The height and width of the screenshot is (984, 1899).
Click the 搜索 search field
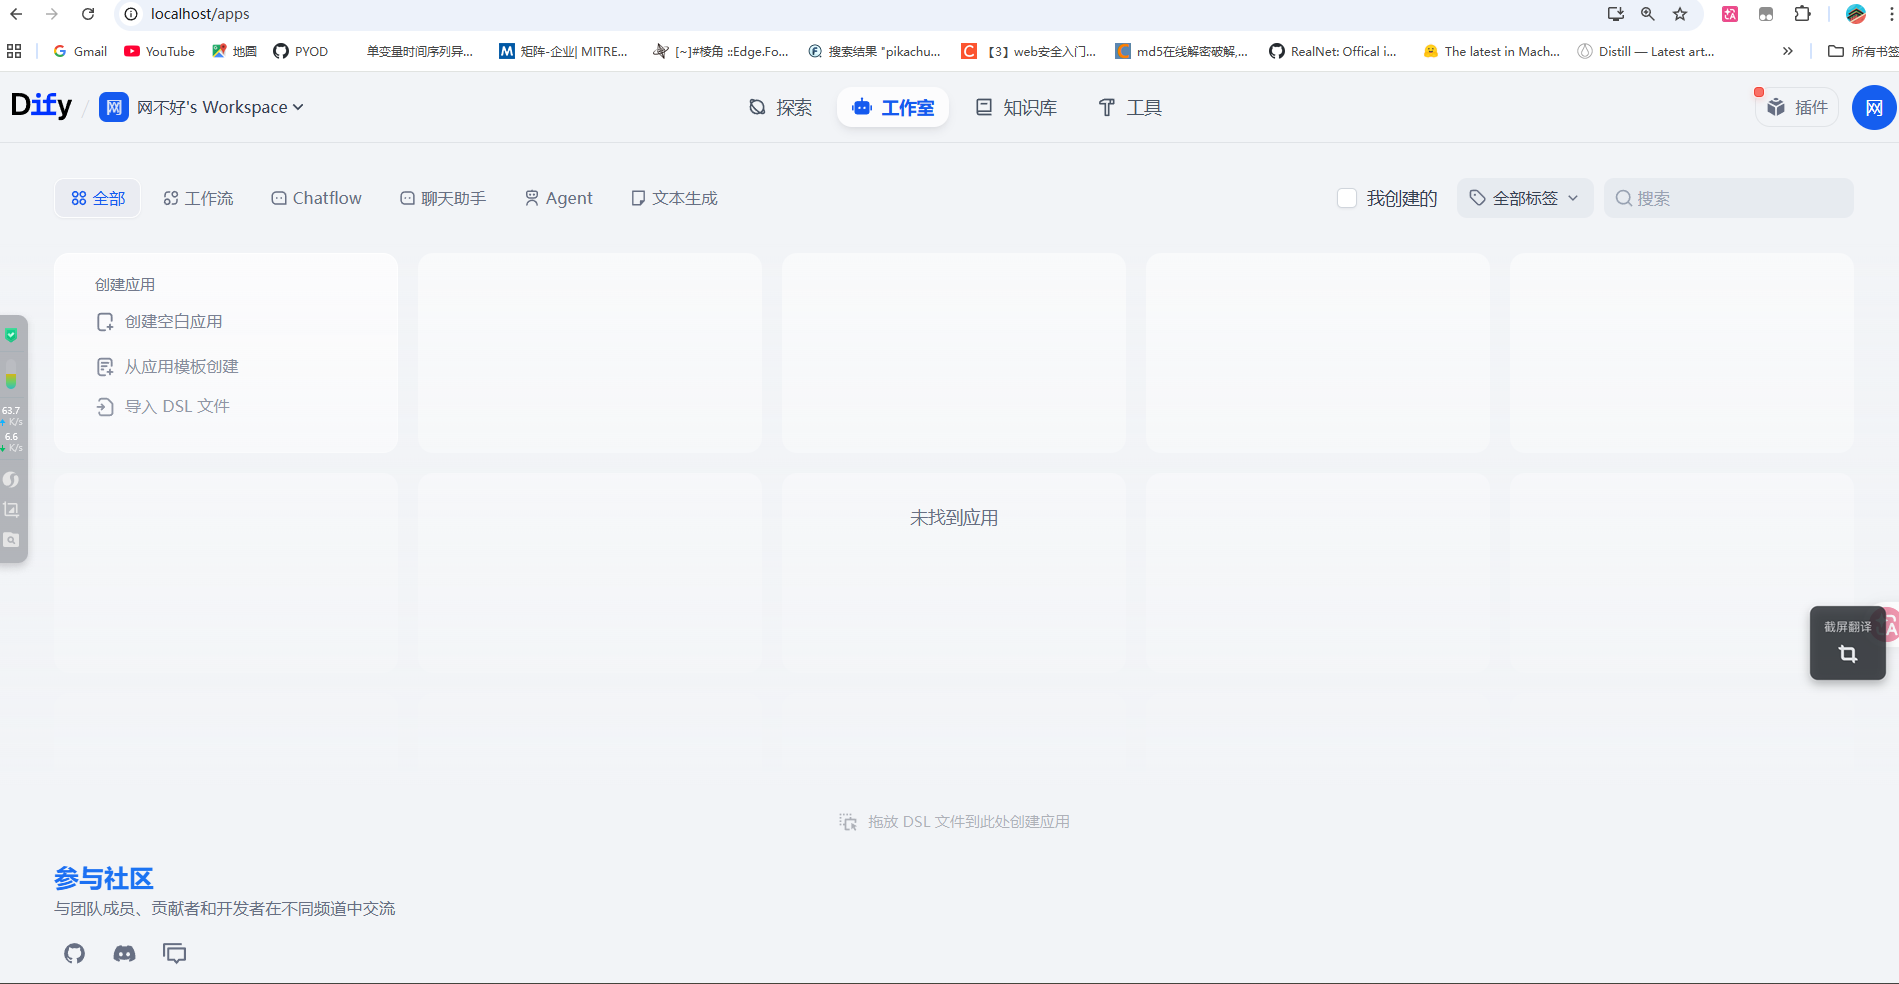coord(1729,198)
